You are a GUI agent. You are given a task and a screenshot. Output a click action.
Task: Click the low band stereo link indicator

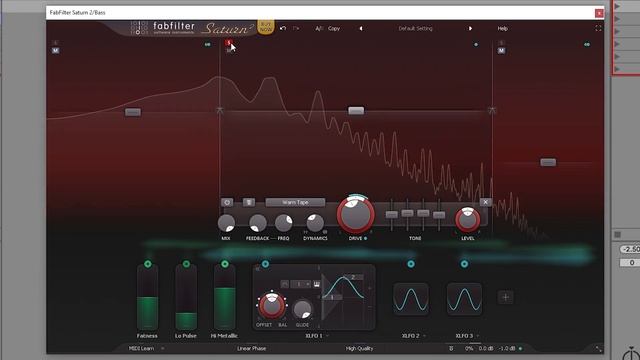[x=207, y=44]
